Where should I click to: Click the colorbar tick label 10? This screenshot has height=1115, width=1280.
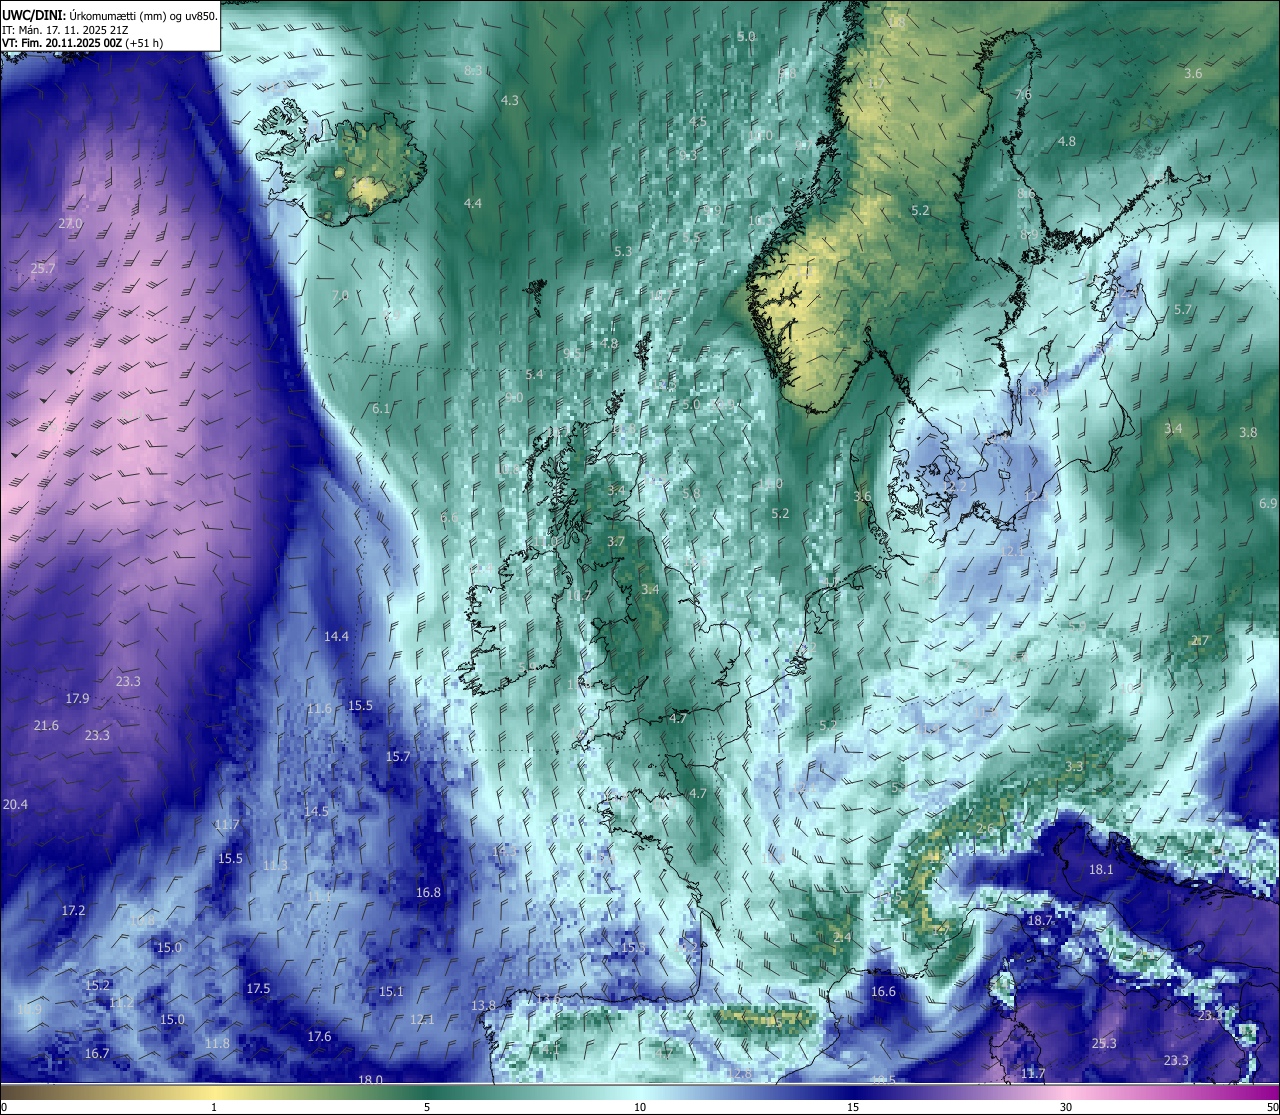[640, 1107]
